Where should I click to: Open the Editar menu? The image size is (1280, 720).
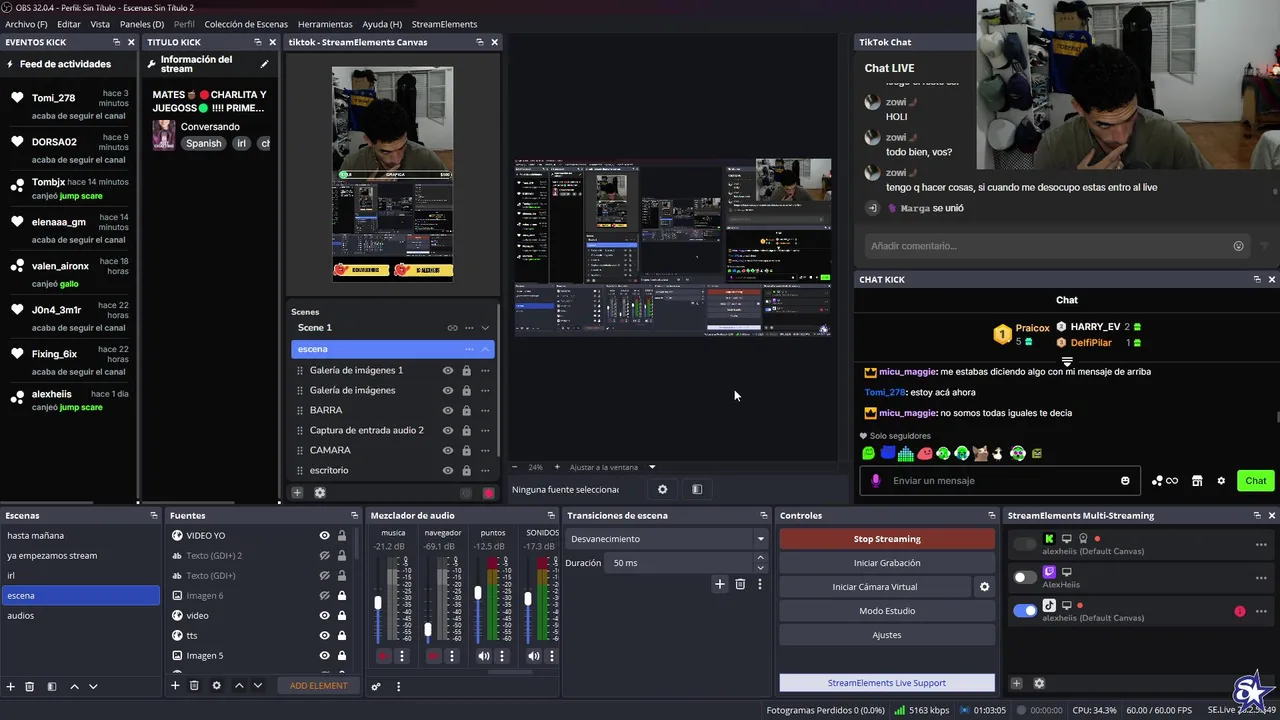(69, 24)
